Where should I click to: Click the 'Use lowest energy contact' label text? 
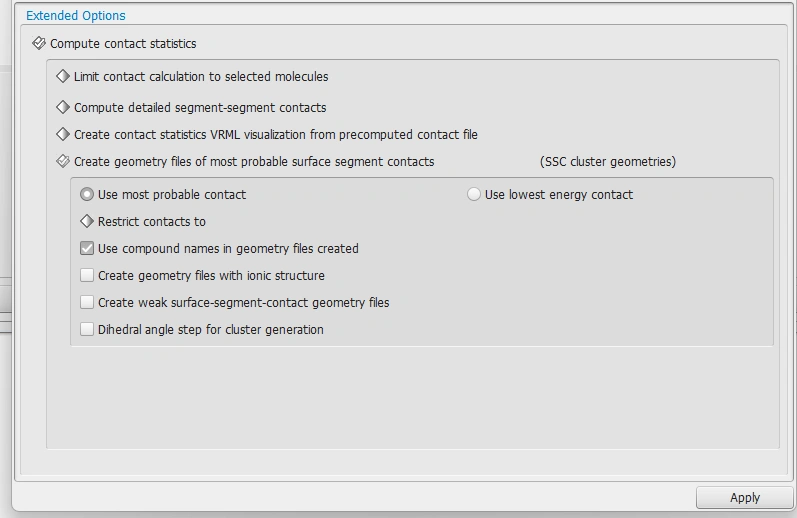pyautogui.click(x=558, y=195)
